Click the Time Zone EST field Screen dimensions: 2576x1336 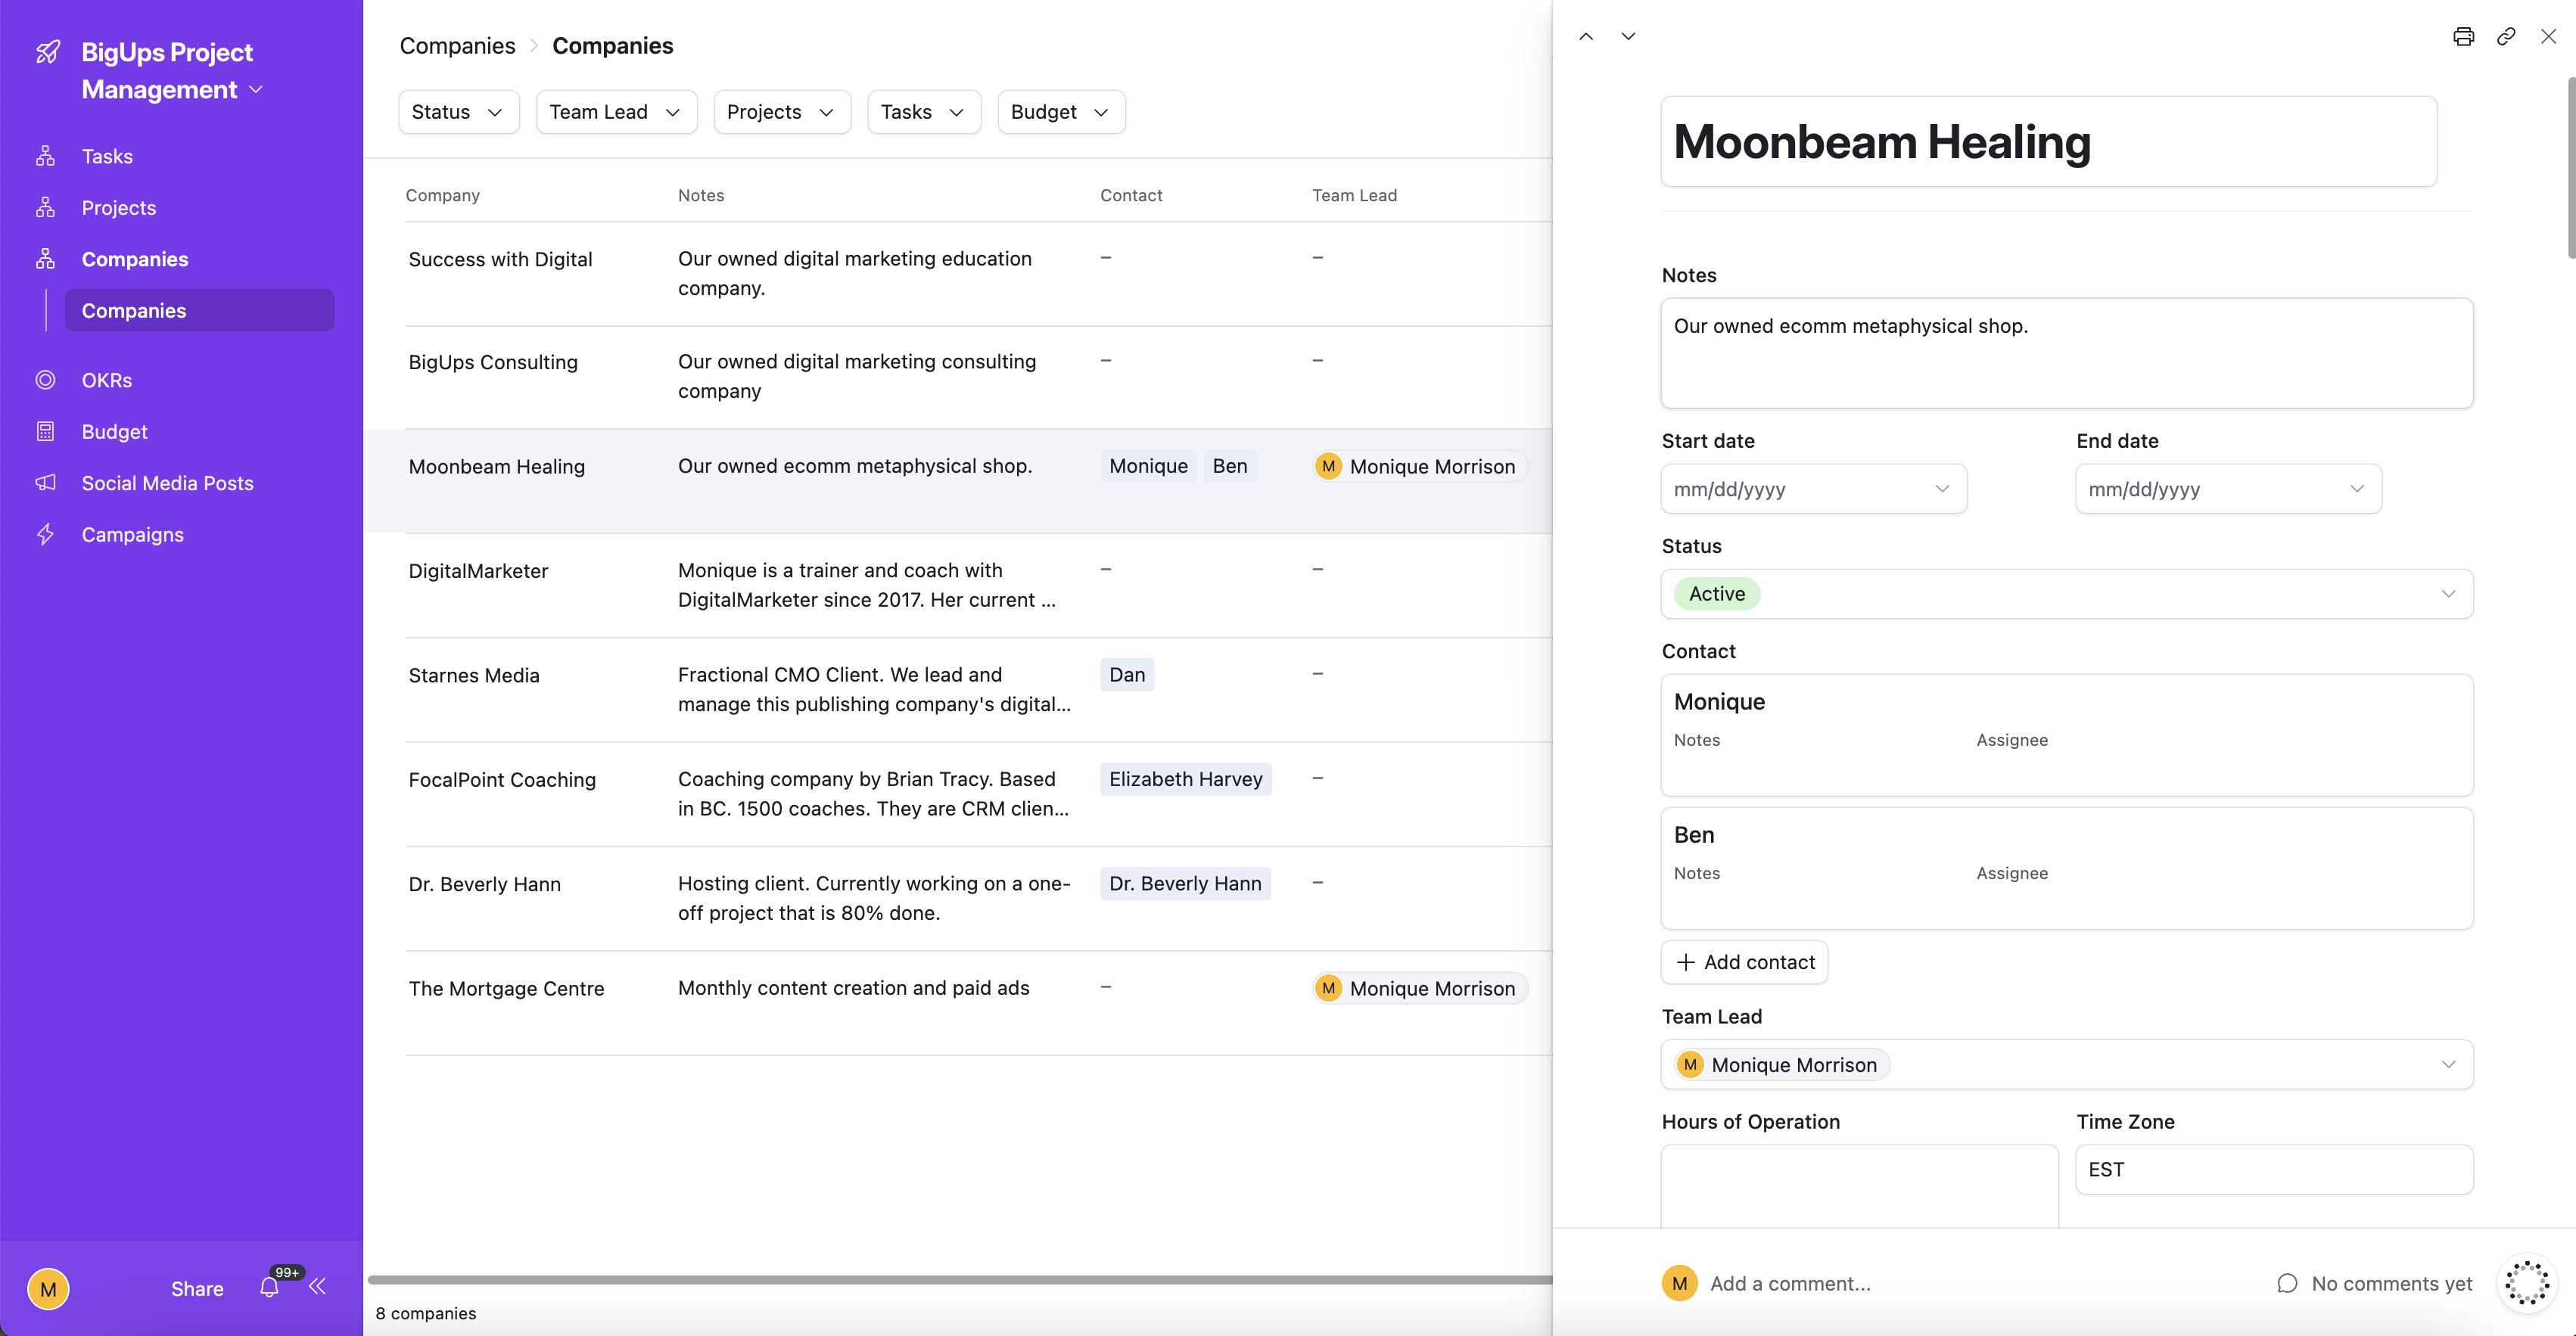[2274, 1169]
